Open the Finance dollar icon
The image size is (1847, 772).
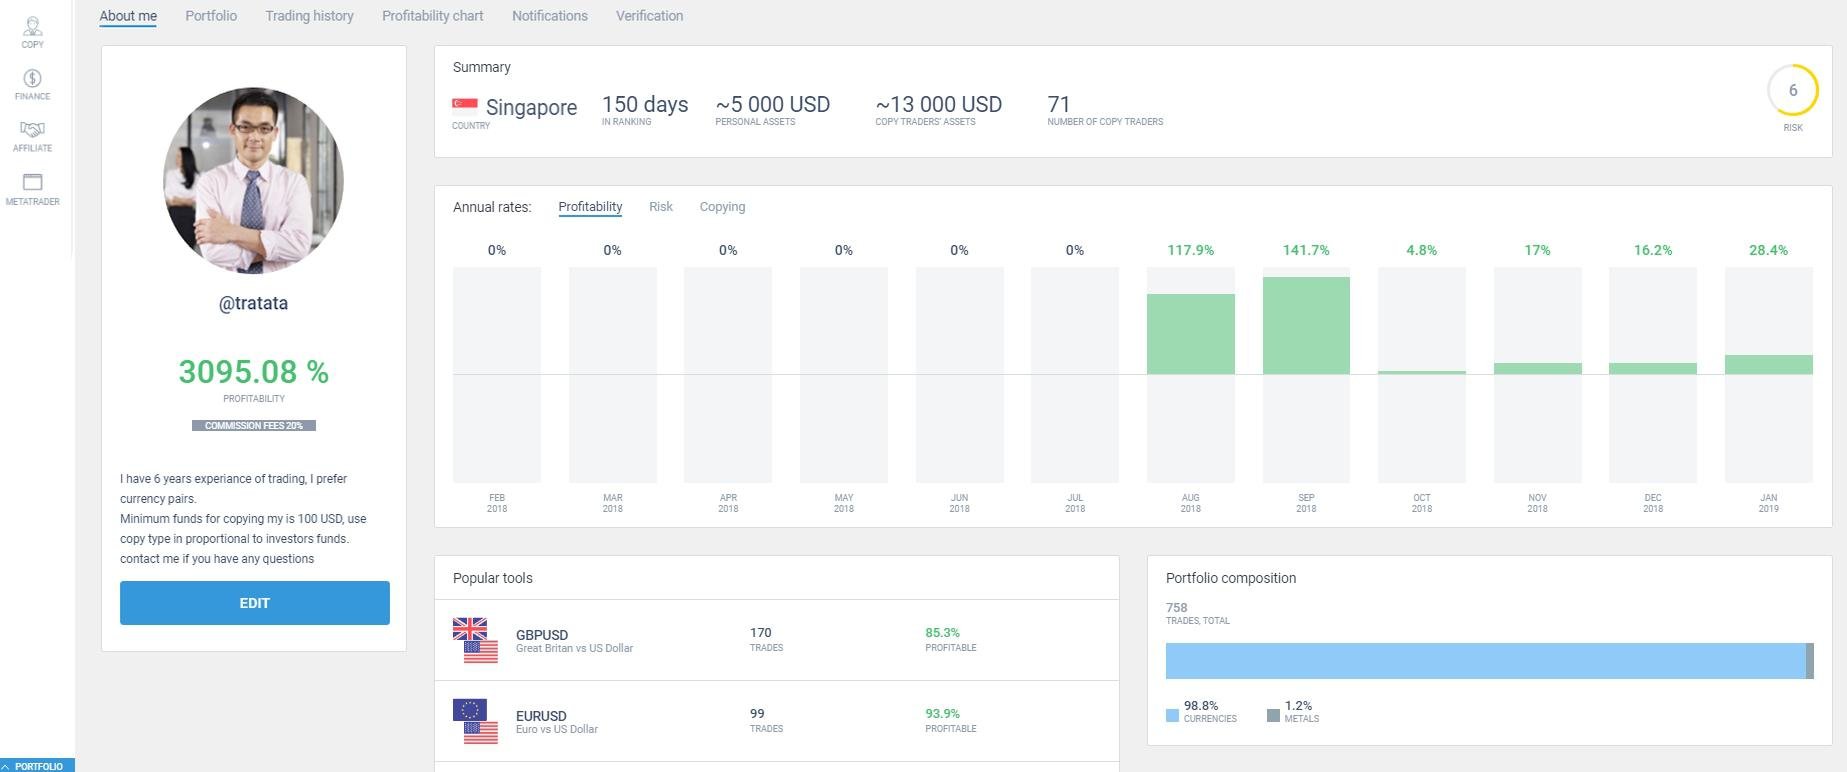pos(32,79)
